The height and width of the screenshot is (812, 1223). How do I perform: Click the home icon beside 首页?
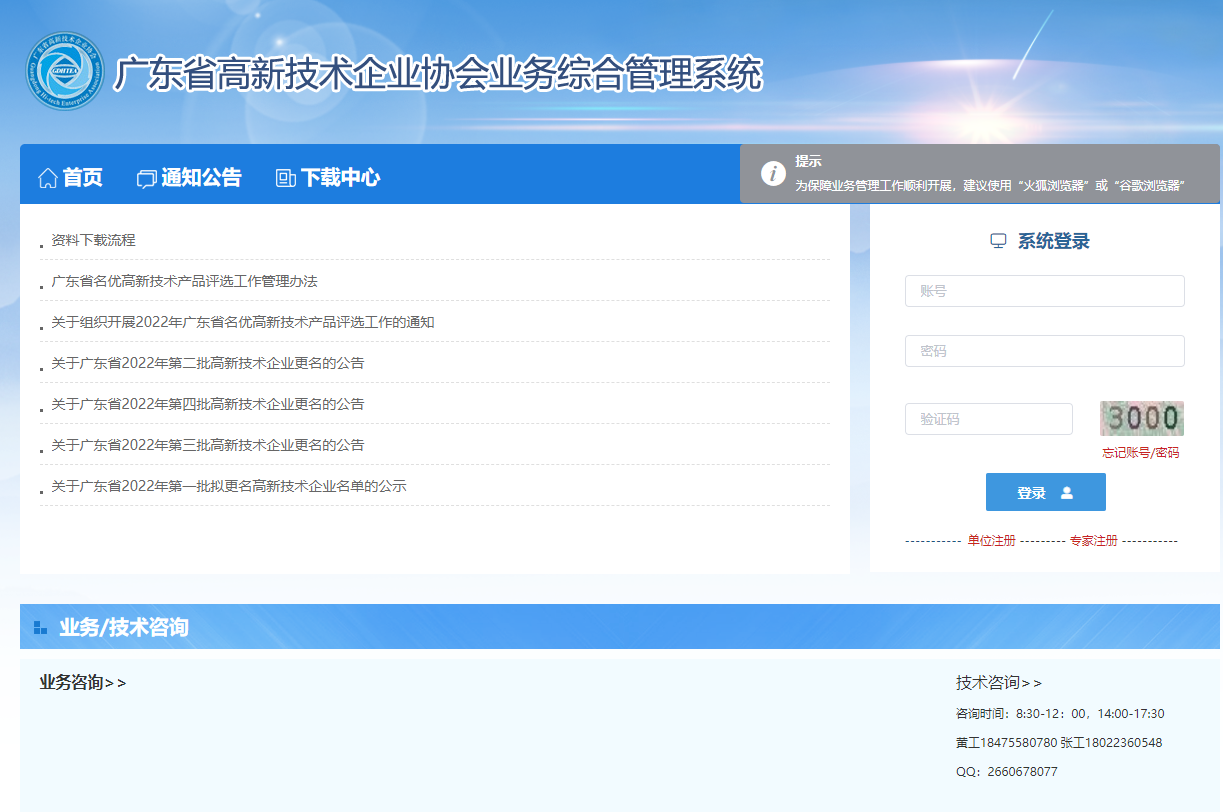click(47, 178)
